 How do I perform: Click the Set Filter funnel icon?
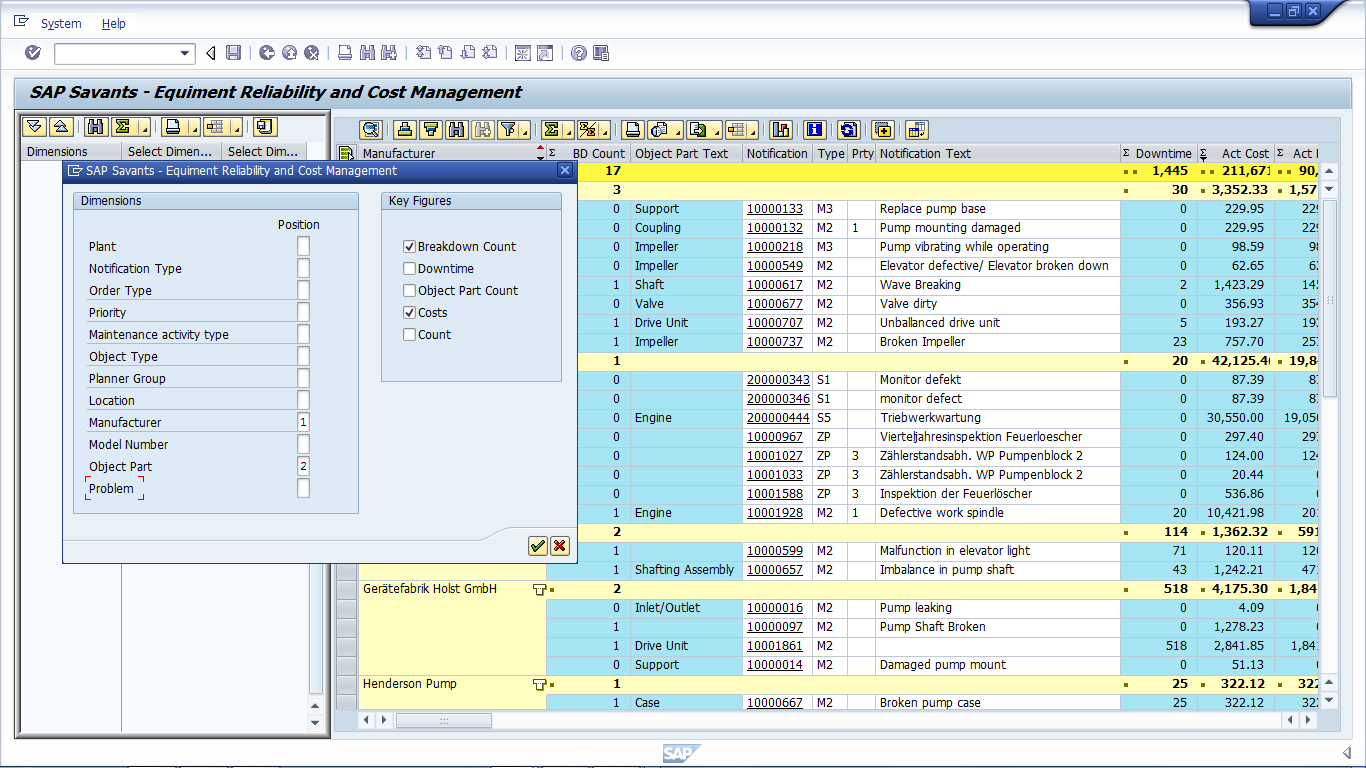[508, 129]
